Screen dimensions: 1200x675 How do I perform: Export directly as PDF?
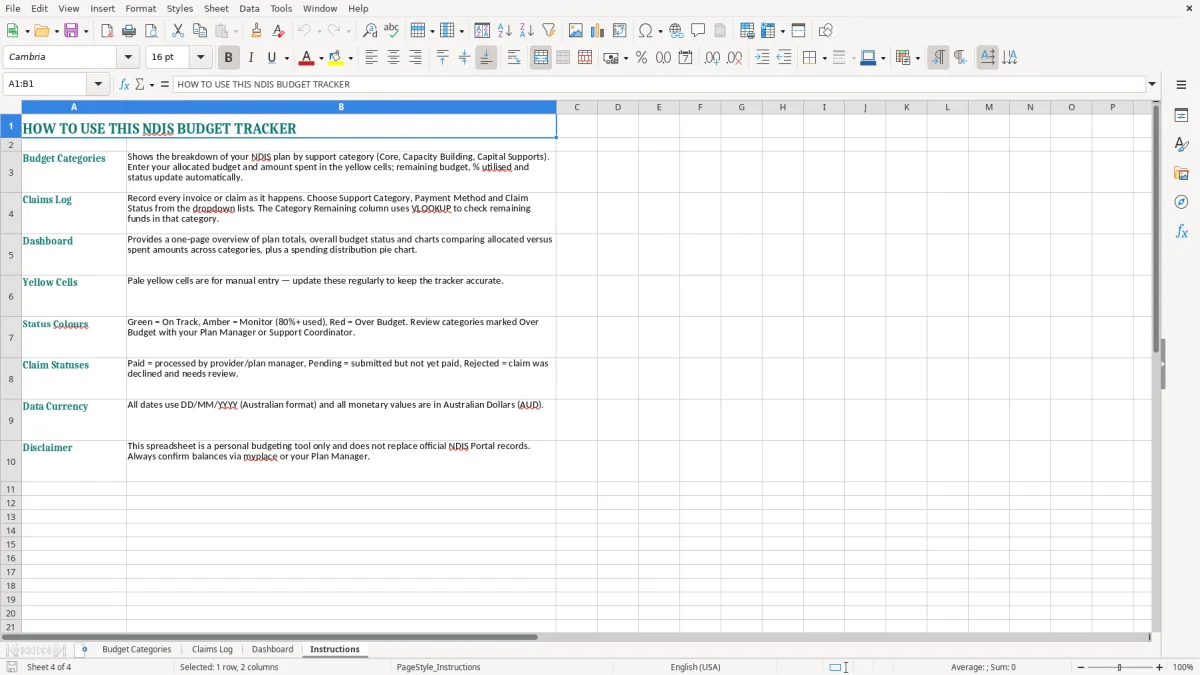107,31
